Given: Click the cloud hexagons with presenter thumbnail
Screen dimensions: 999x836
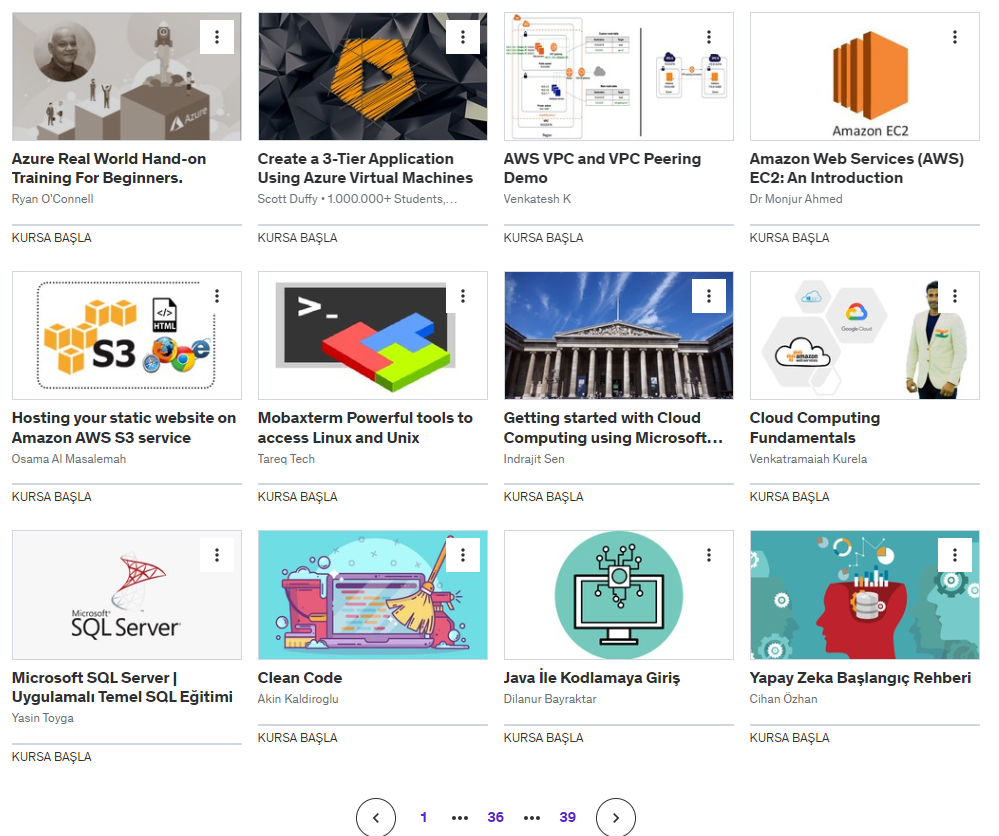Looking at the screenshot, I should click(865, 335).
